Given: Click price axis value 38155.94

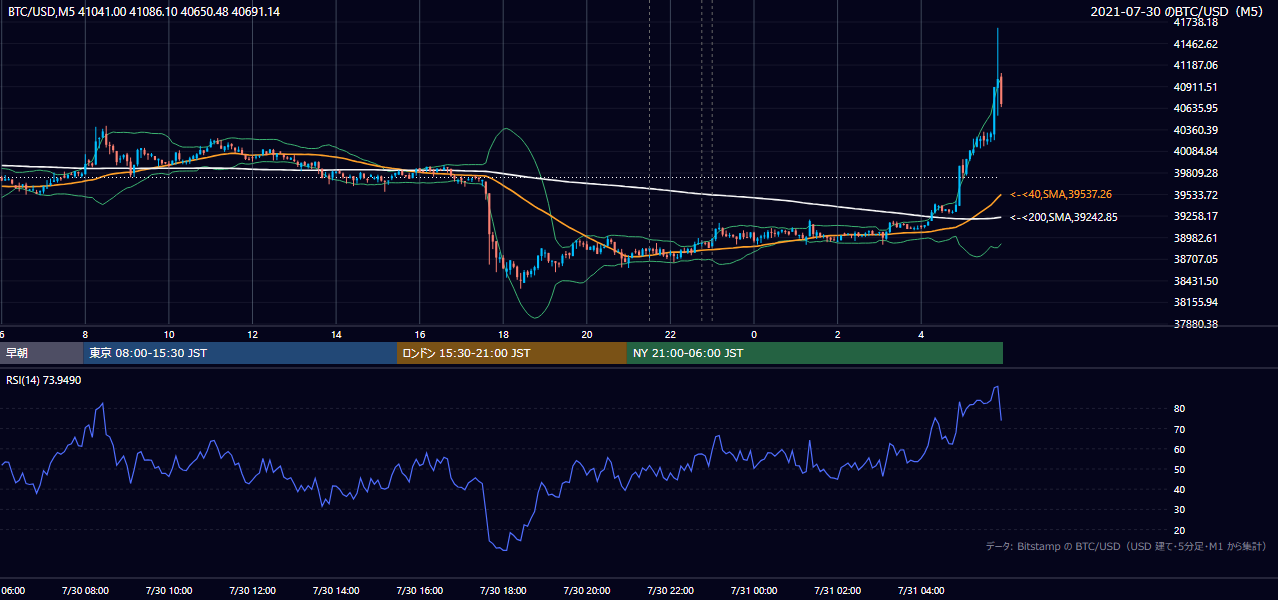Looking at the screenshot, I should (1195, 302).
